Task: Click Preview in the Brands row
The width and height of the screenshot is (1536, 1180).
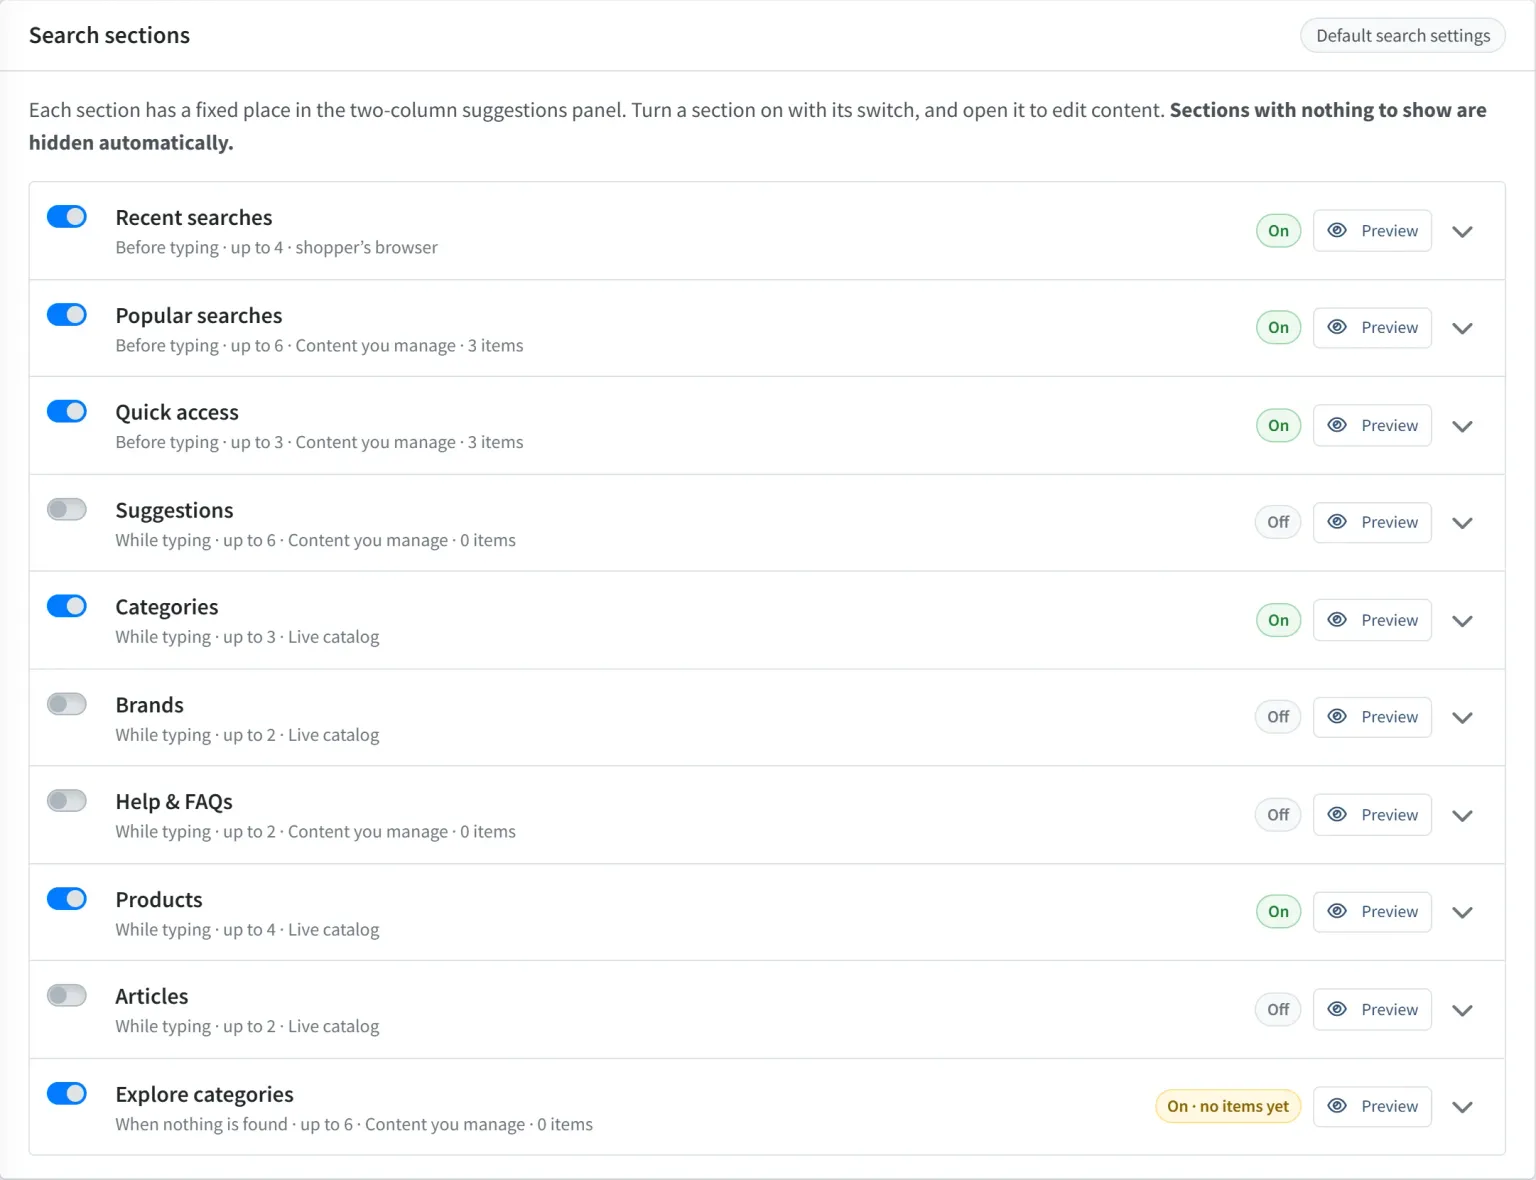Action: [1372, 718]
